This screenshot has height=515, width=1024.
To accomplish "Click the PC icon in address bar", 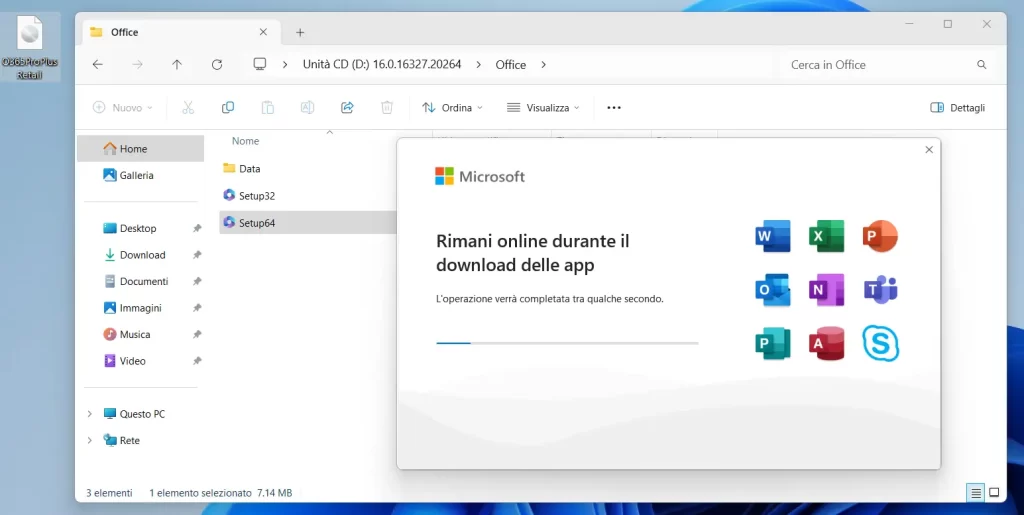I will 260,64.
